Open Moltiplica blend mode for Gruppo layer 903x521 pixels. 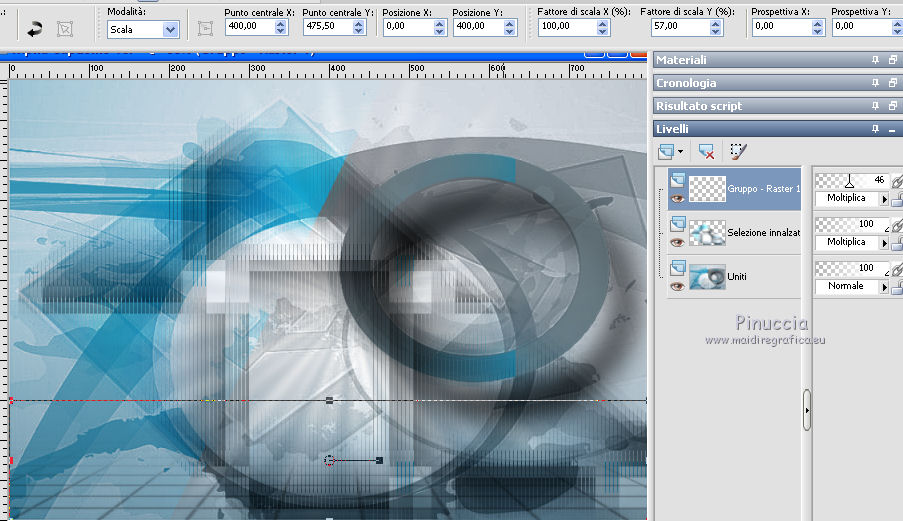[852, 198]
